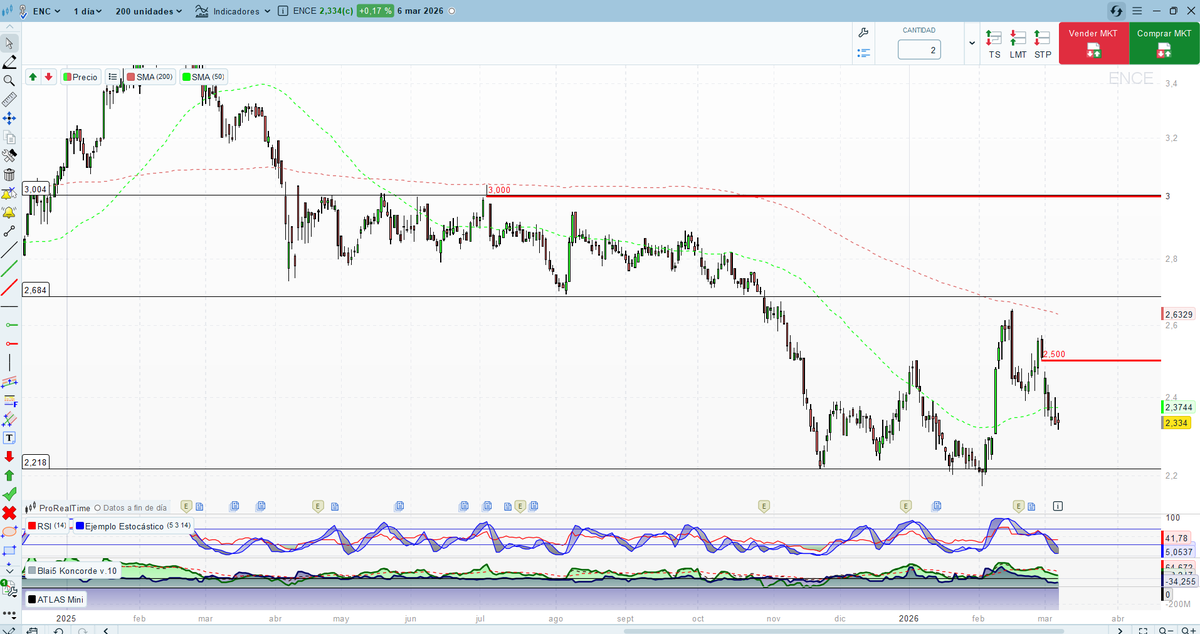Open the ENC ticker dropdown
Screen dimensions: 1200x634
point(46,11)
